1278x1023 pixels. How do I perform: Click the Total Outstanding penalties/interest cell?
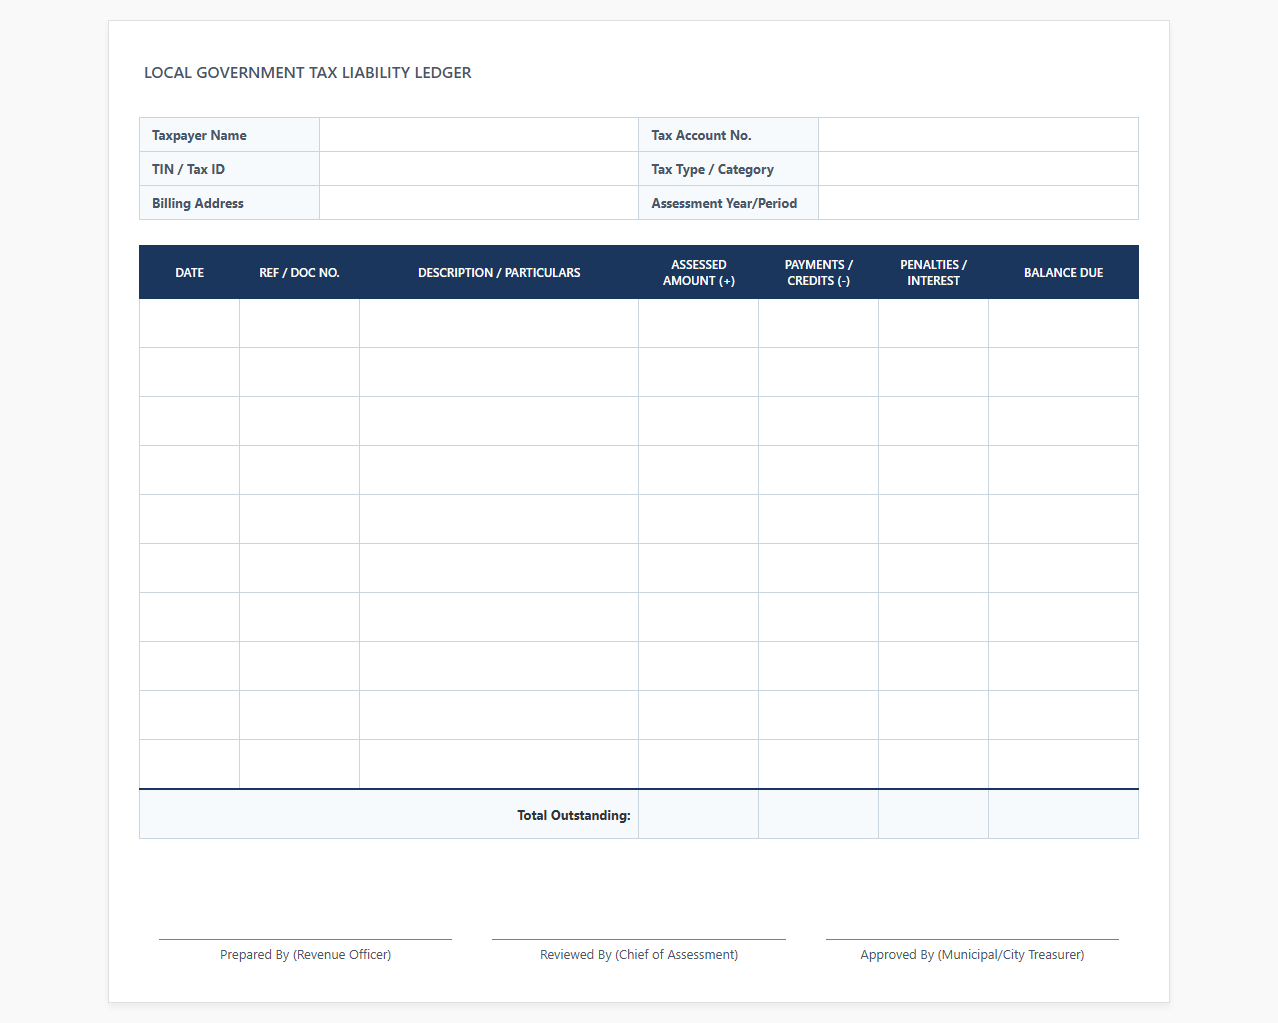(934, 814)
